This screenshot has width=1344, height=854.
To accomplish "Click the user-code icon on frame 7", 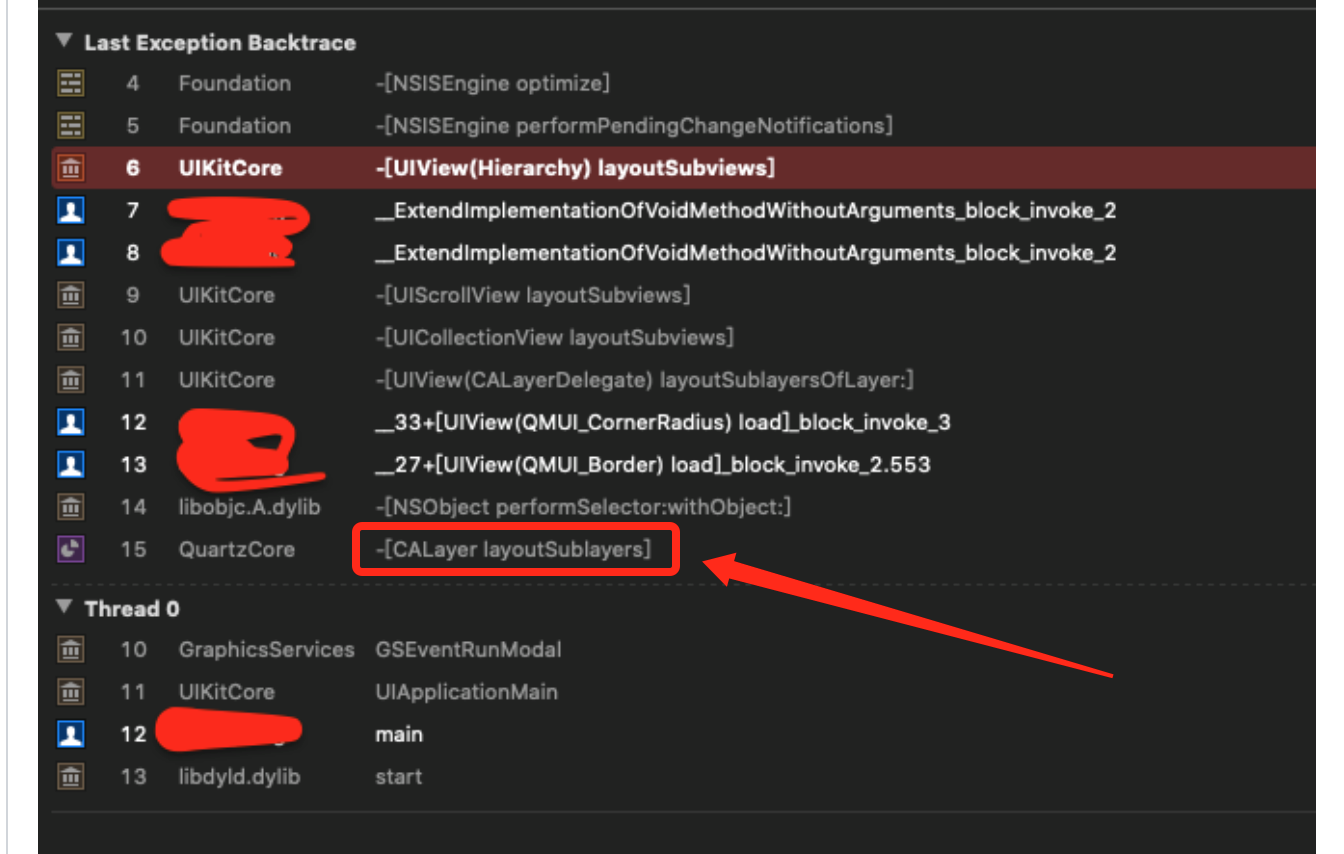I will (70, 210).
